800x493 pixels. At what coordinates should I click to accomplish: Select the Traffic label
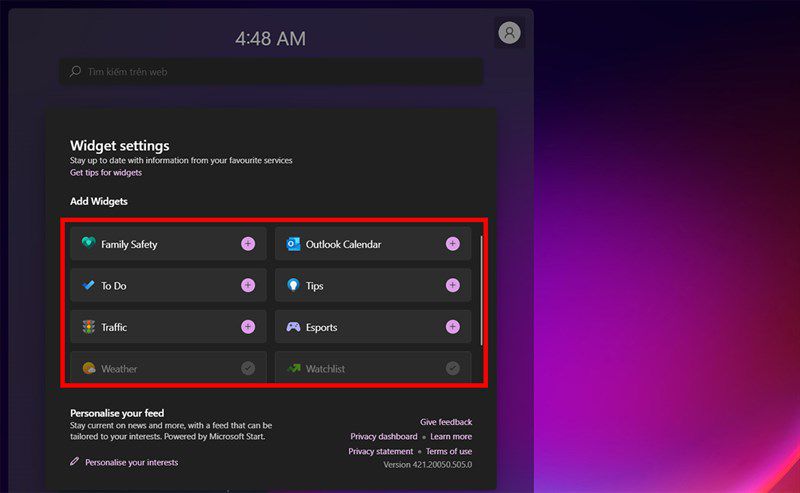114,327
